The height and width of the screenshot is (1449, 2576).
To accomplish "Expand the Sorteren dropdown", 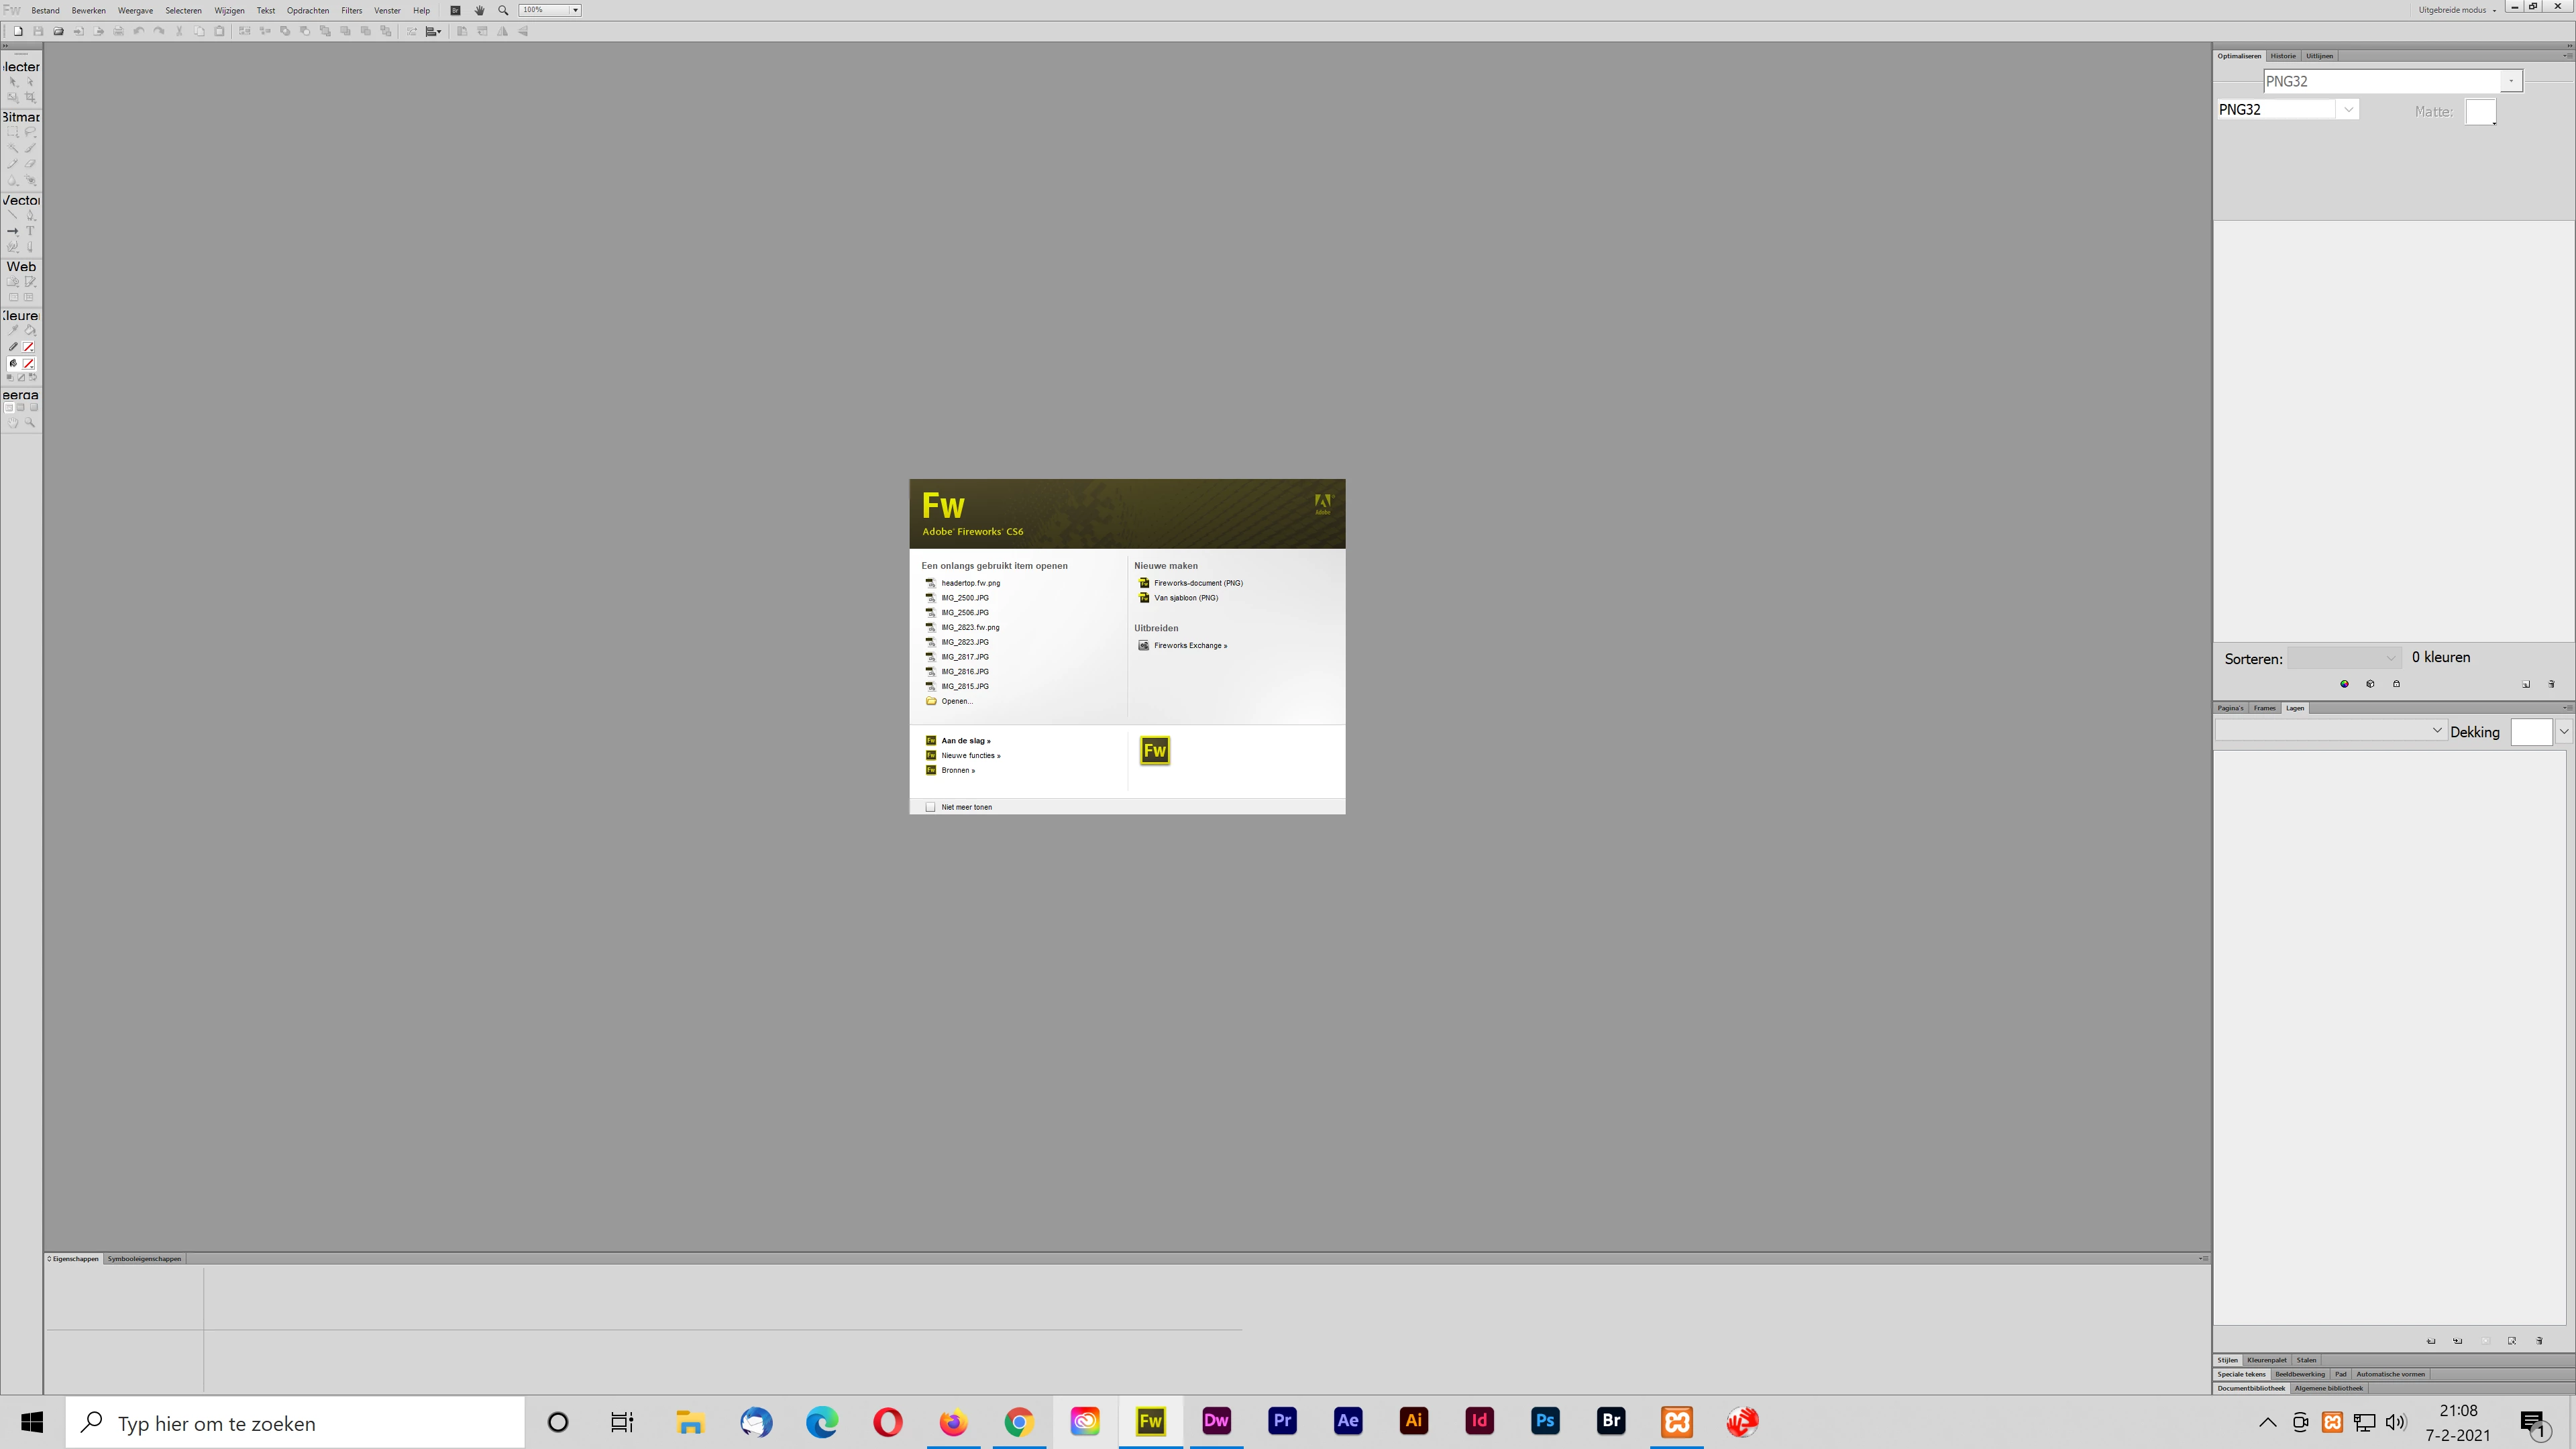I will click(2390, 658).
